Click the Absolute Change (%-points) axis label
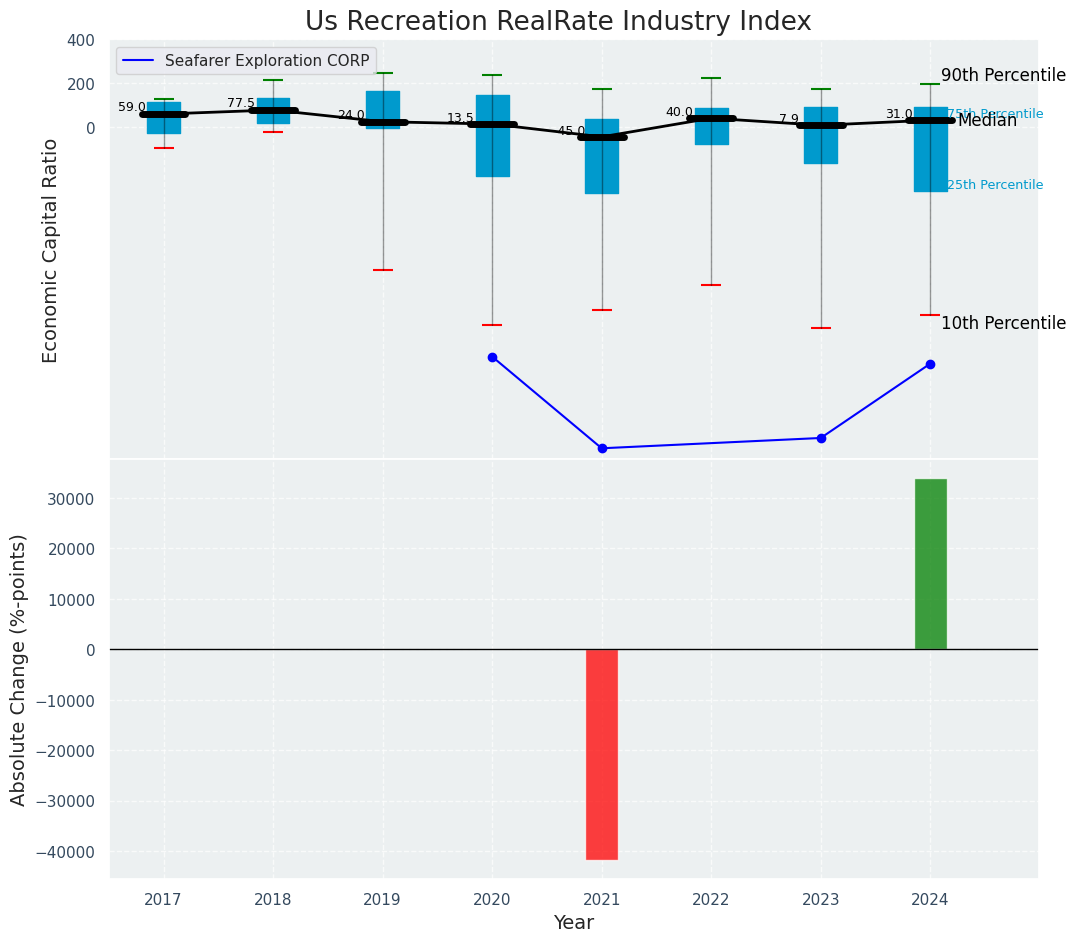The width and height of the screenshot is (1076, 942). pos(19,669)
